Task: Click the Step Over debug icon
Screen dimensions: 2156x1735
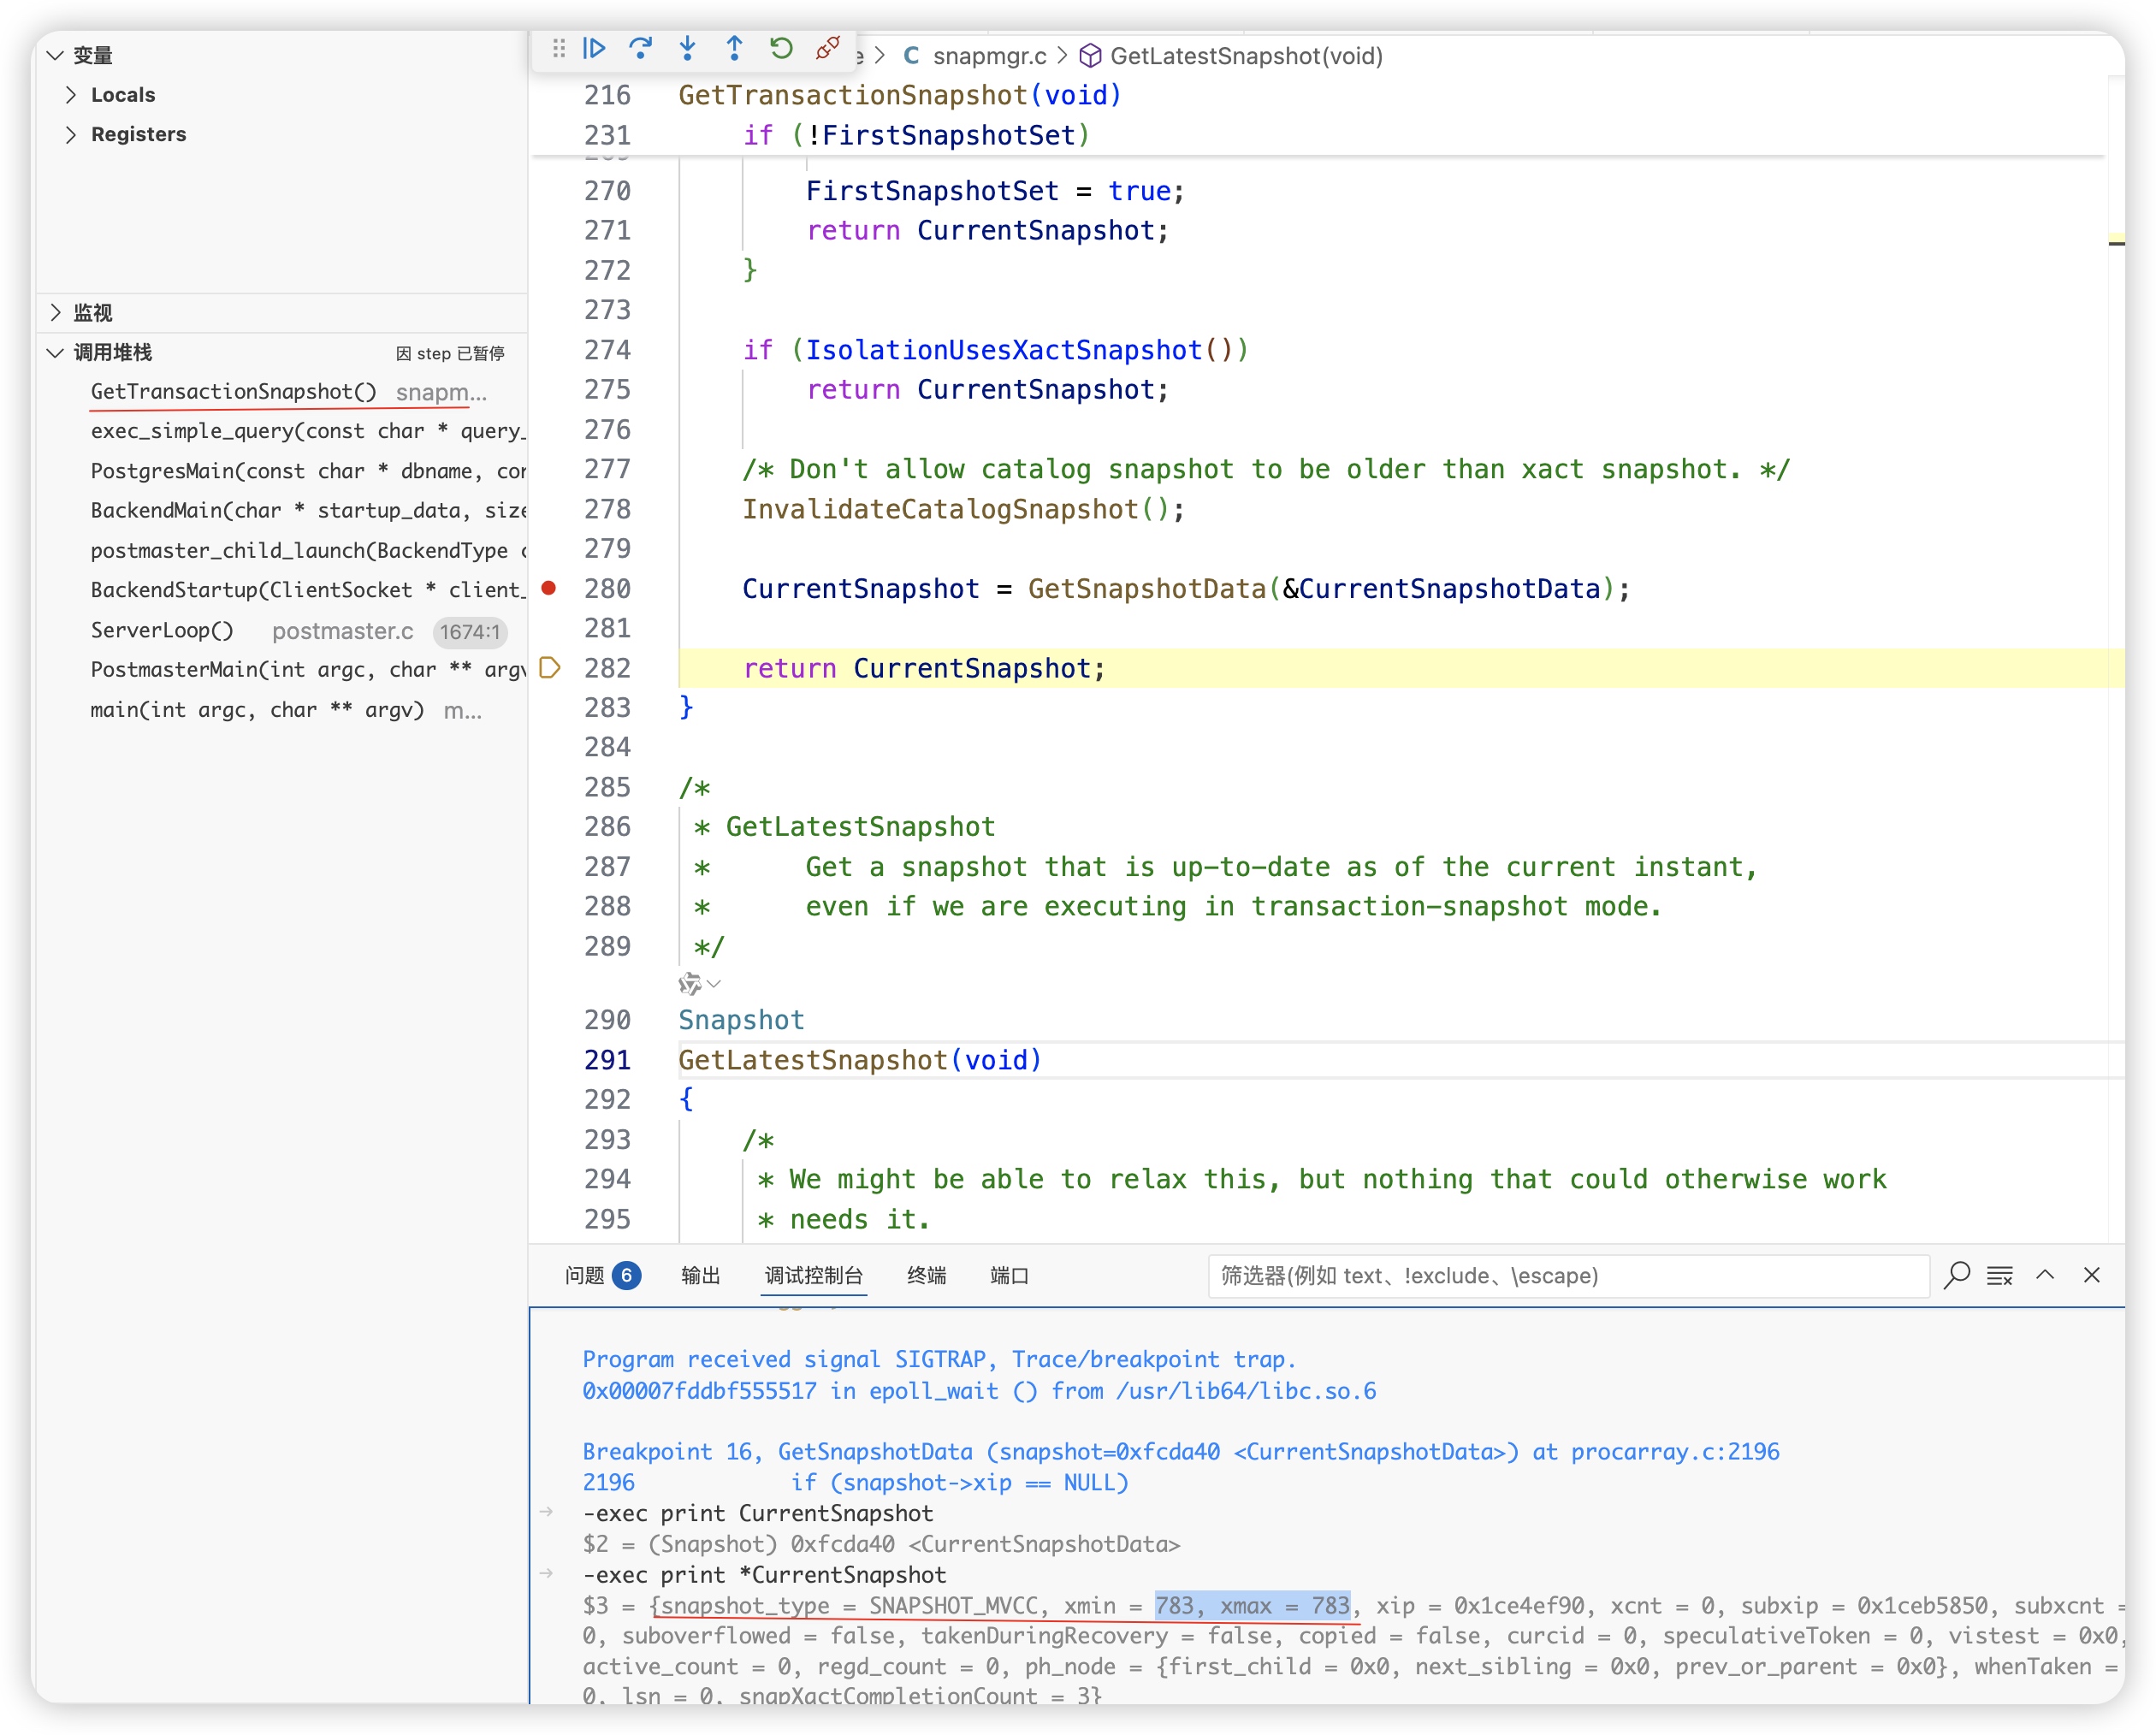Action: (x=640, y=47)
